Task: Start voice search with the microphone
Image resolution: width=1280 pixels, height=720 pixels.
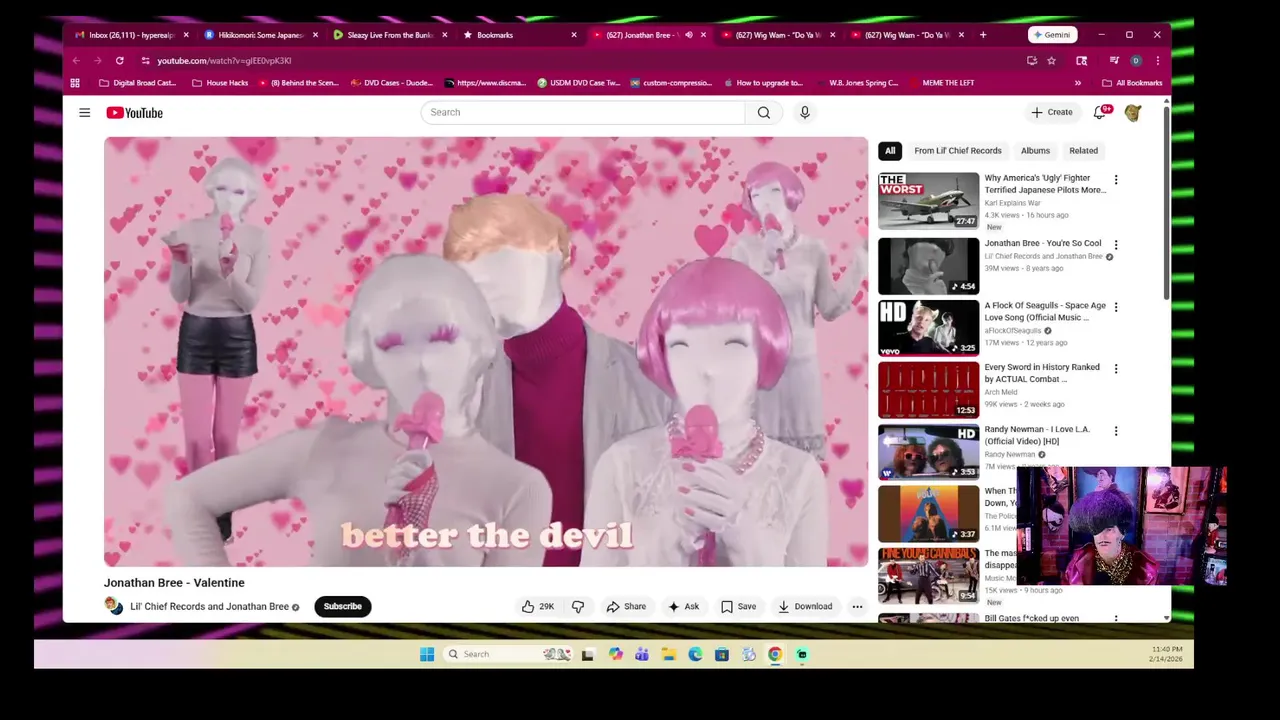Action: pos(804,112)
